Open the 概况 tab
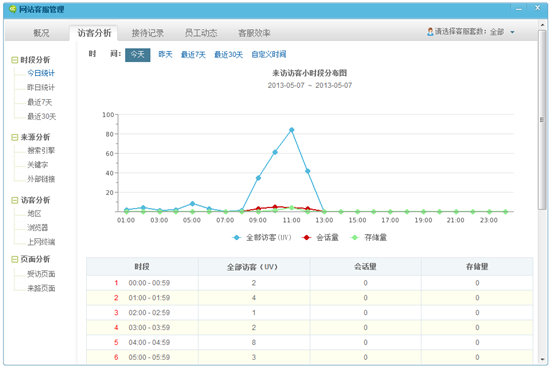 pos(41,33)
